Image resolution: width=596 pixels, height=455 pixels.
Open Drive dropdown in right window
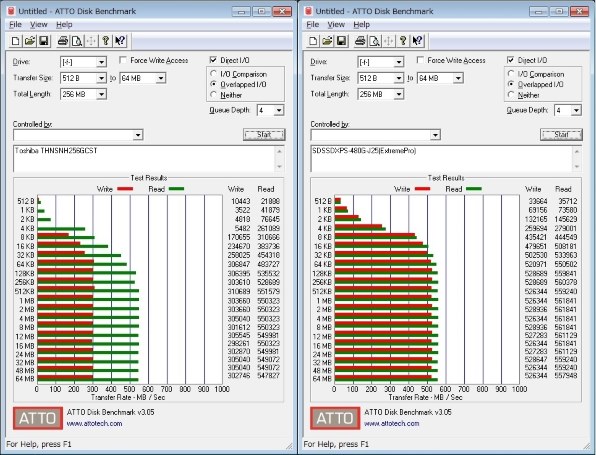(398, 62)
